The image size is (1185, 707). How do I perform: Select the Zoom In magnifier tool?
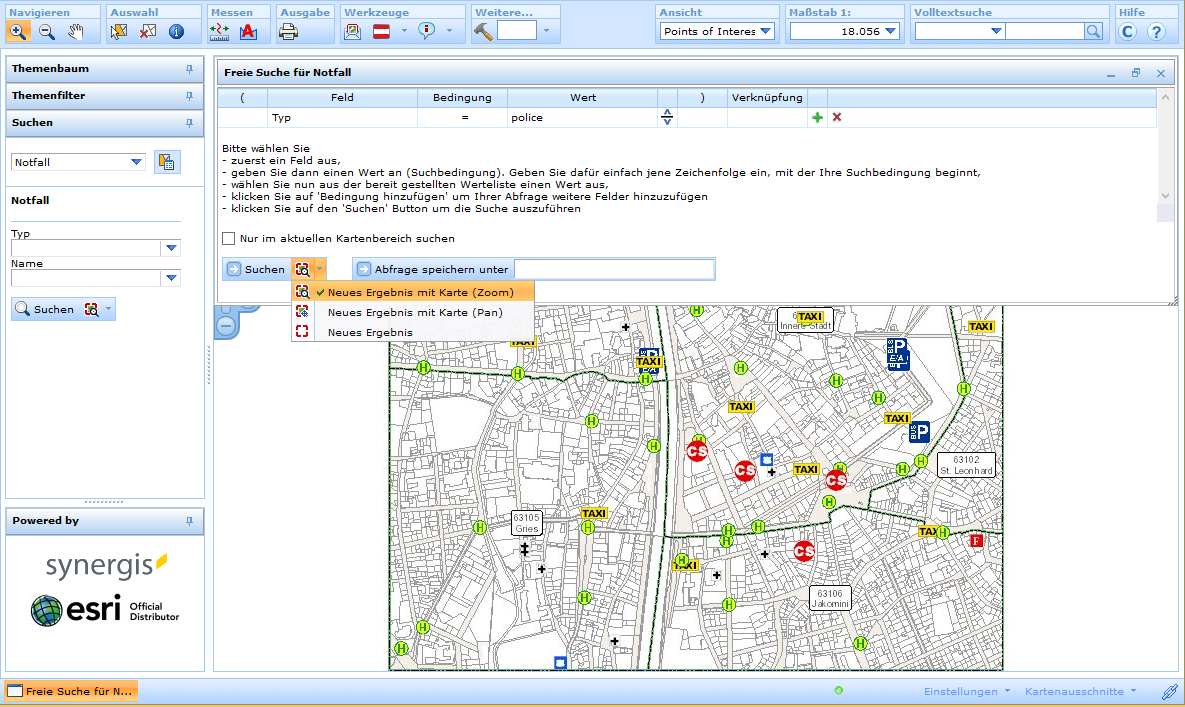click(x=20, y=31)
